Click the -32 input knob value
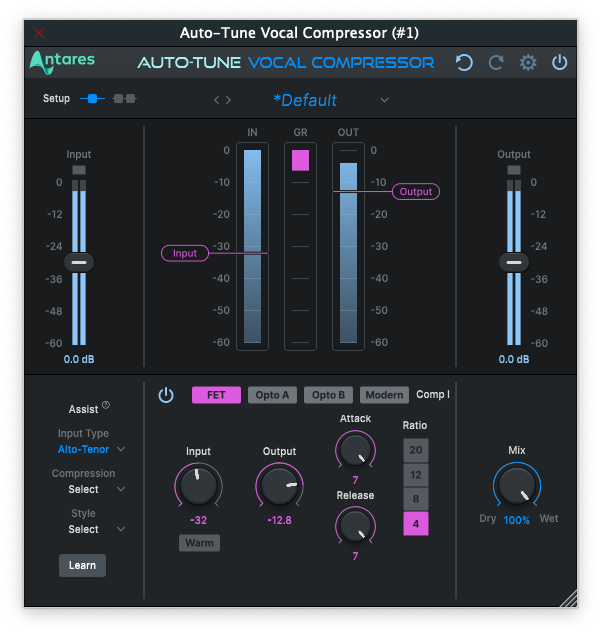The width and height of the screenshot is (601, 635). tap(198, 520)
